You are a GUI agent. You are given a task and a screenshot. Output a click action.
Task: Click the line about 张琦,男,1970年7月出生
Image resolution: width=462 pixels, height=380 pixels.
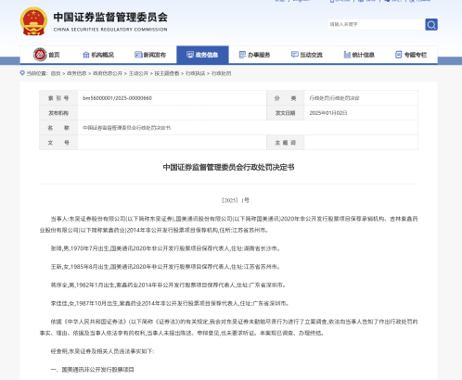(x=165, y=248)
